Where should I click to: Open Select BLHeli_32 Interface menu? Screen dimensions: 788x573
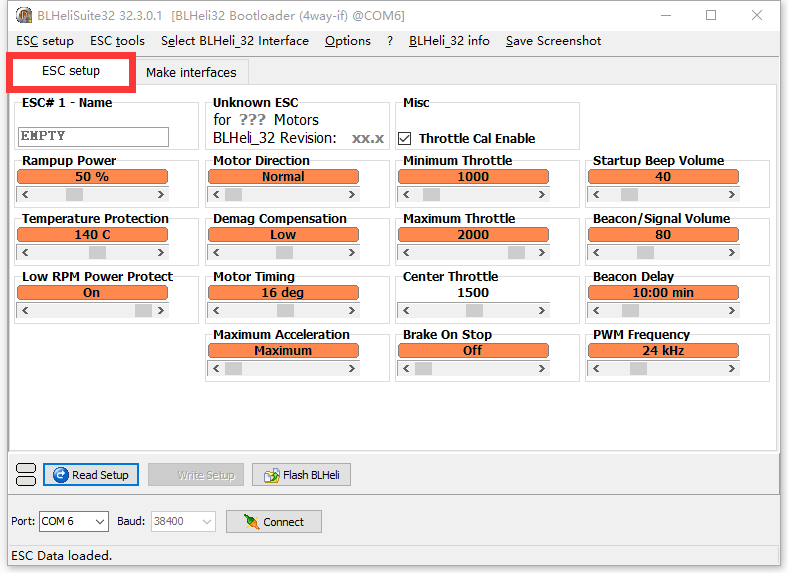(235, 41)
